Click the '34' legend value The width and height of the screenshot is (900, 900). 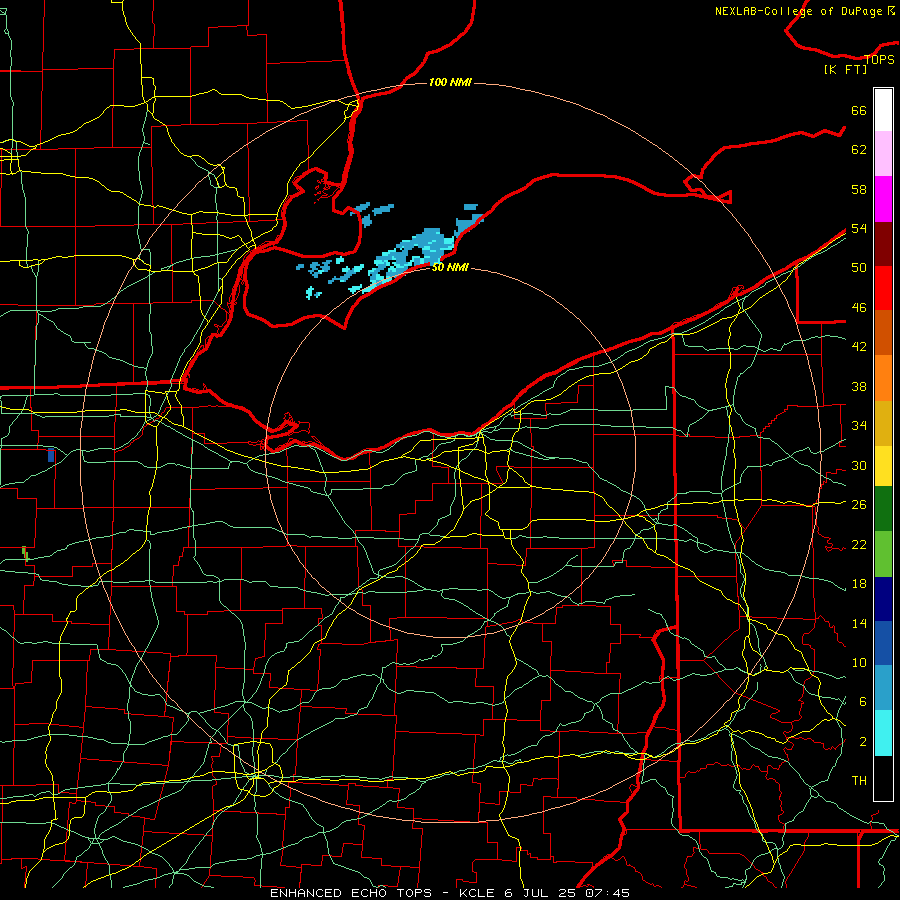point(859,426)
